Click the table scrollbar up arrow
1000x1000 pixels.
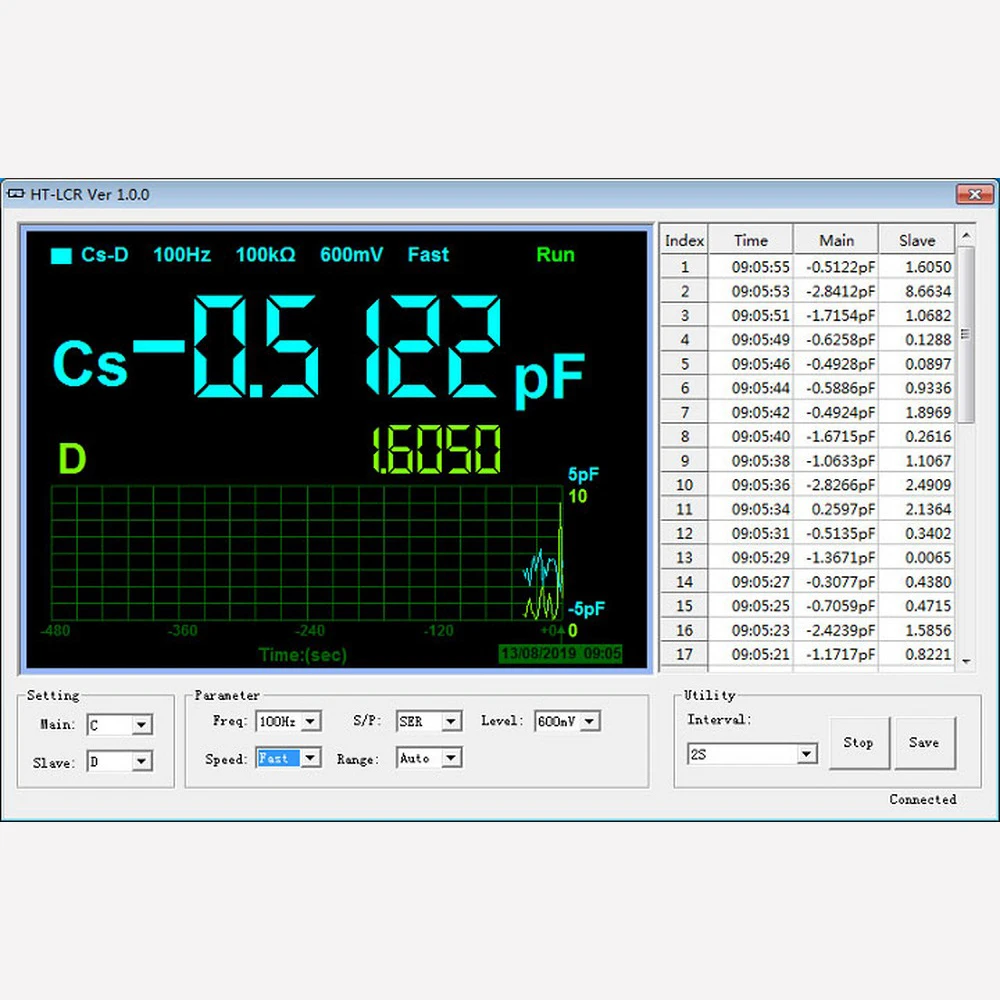coord(966,236)
